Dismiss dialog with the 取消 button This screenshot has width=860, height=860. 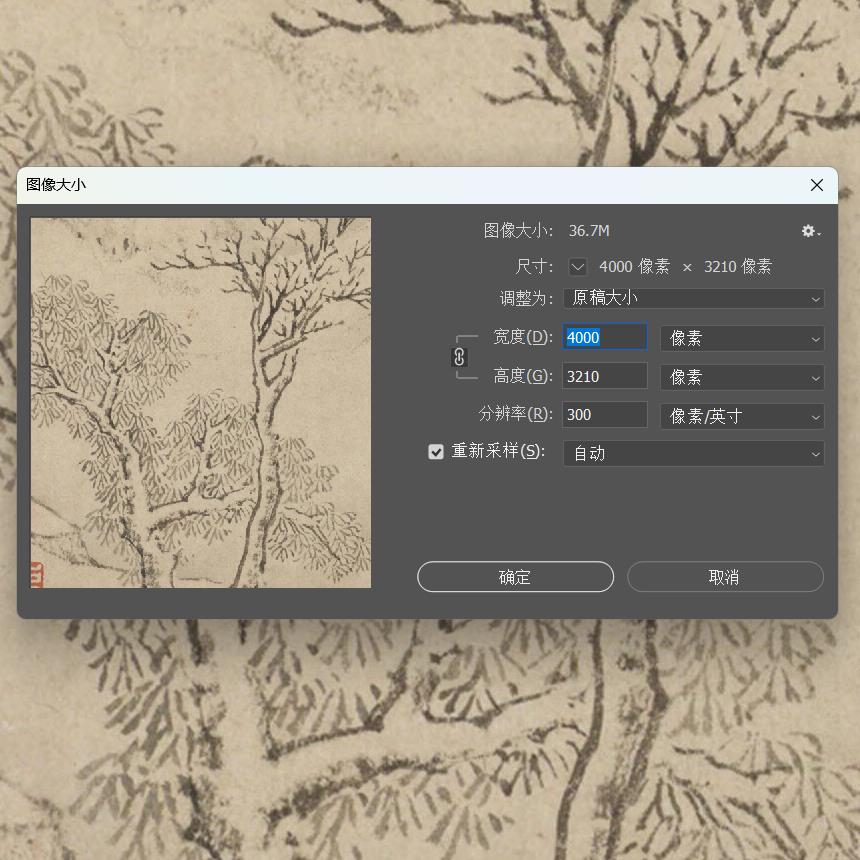(725, 576)
